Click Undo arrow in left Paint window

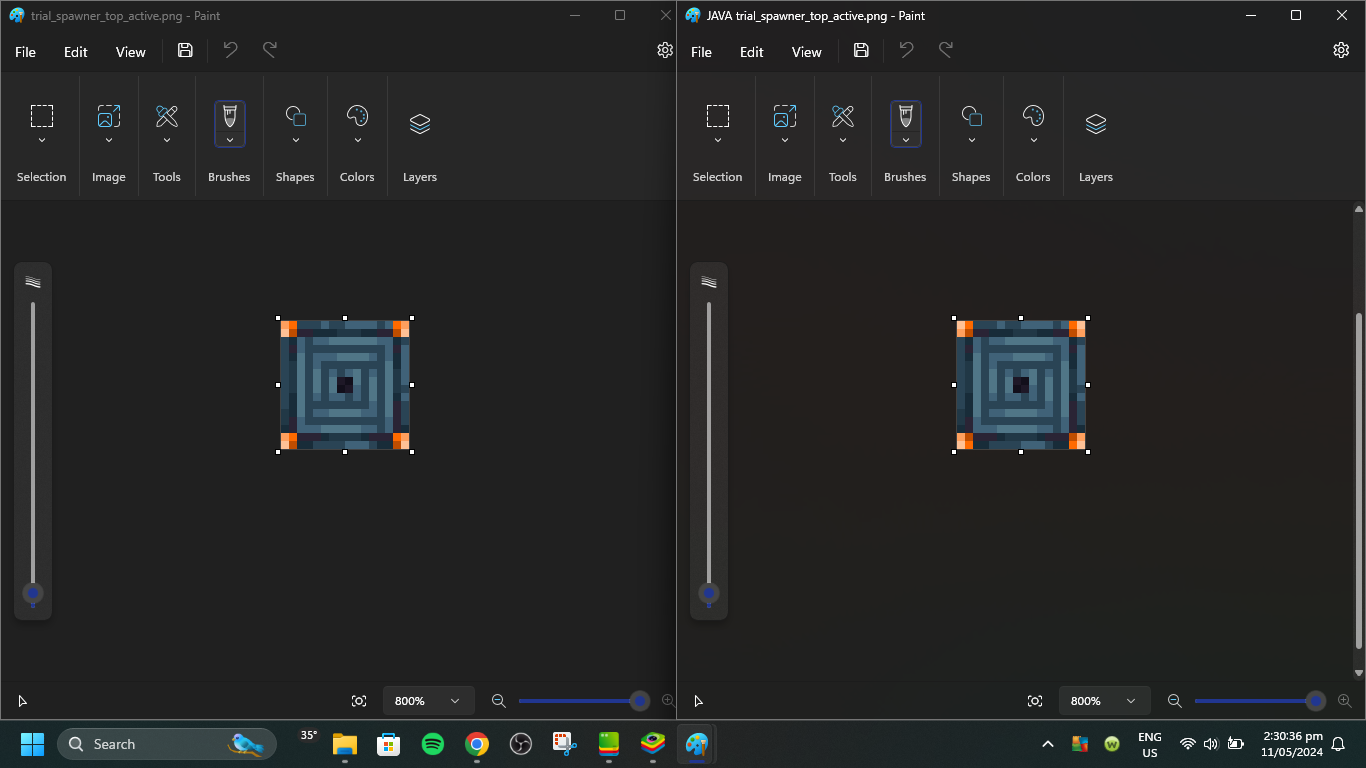click(231, 51)
